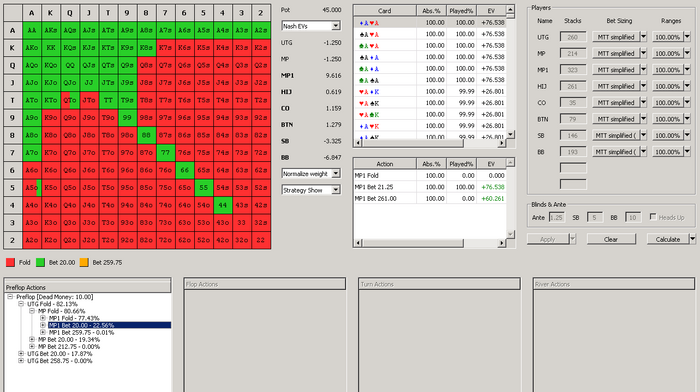The image size is (700, 392).
Task: Click the Calculate button
Action: [x=667, y=239]
